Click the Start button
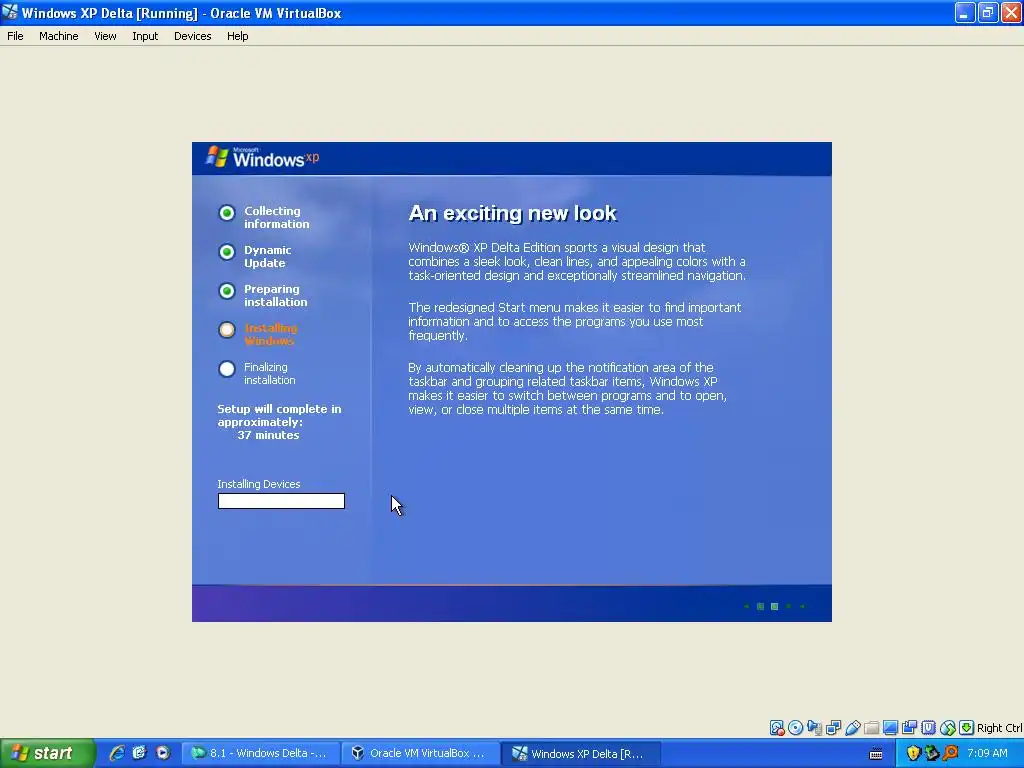1024x768 pixels. click(47, 753)
